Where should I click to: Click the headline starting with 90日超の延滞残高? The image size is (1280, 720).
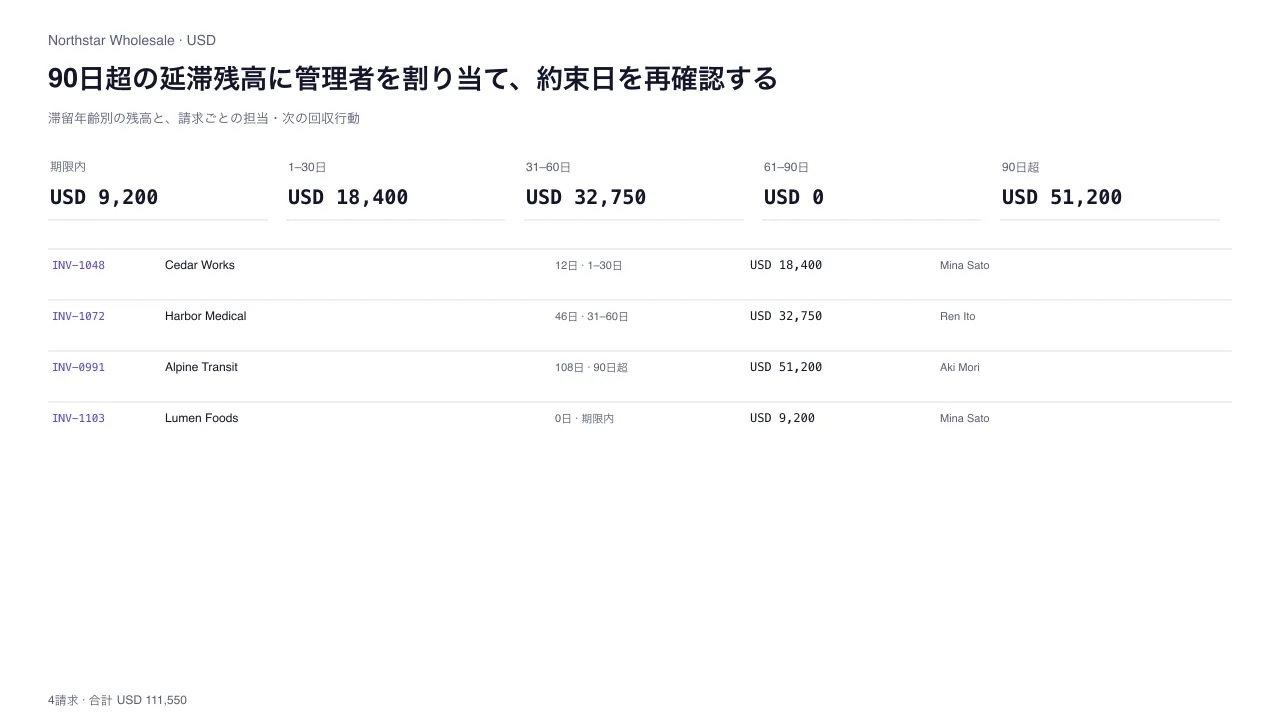[x=413, y=78]
